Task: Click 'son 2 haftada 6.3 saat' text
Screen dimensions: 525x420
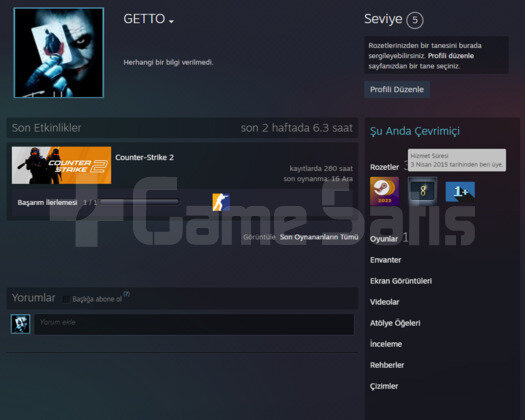Action: tap(296, 128)
